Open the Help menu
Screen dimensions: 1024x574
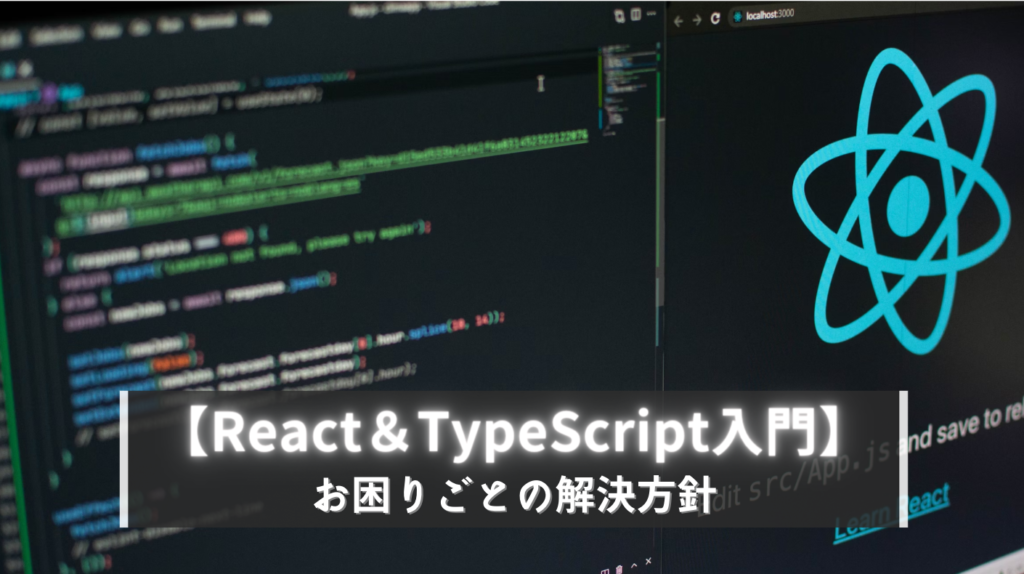[x=257, y=18]
